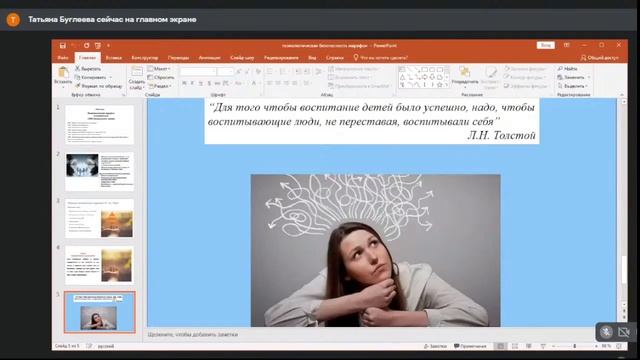This screenshot has height=360, width=640.
Task: Switch to the Переходы tab
Action: [178, 58]
